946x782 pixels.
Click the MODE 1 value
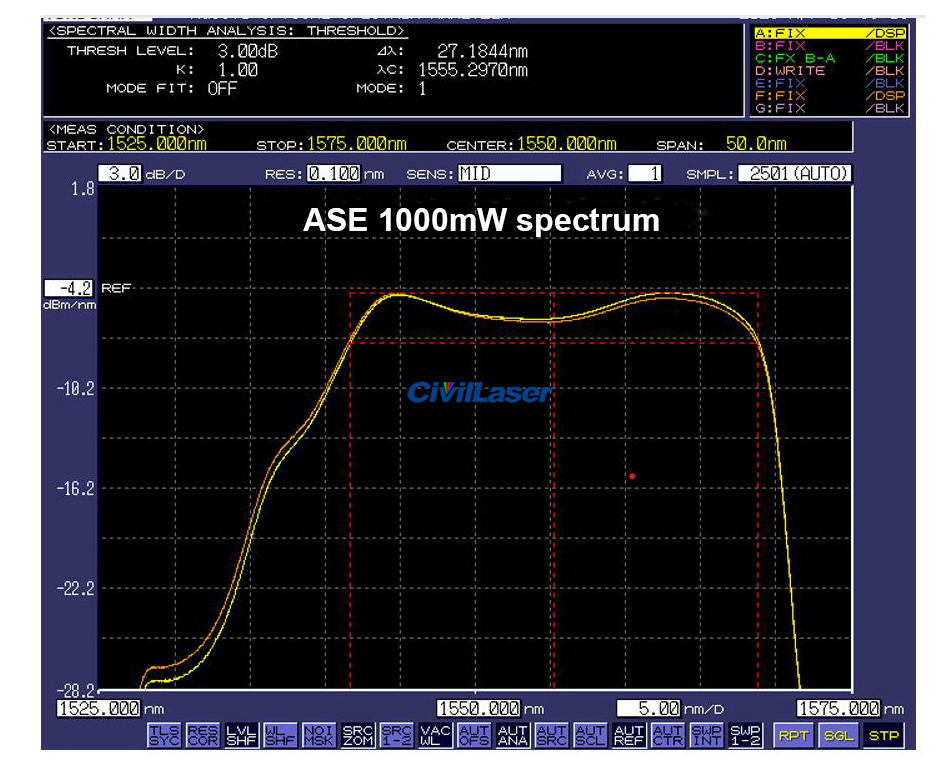(422, 89)
